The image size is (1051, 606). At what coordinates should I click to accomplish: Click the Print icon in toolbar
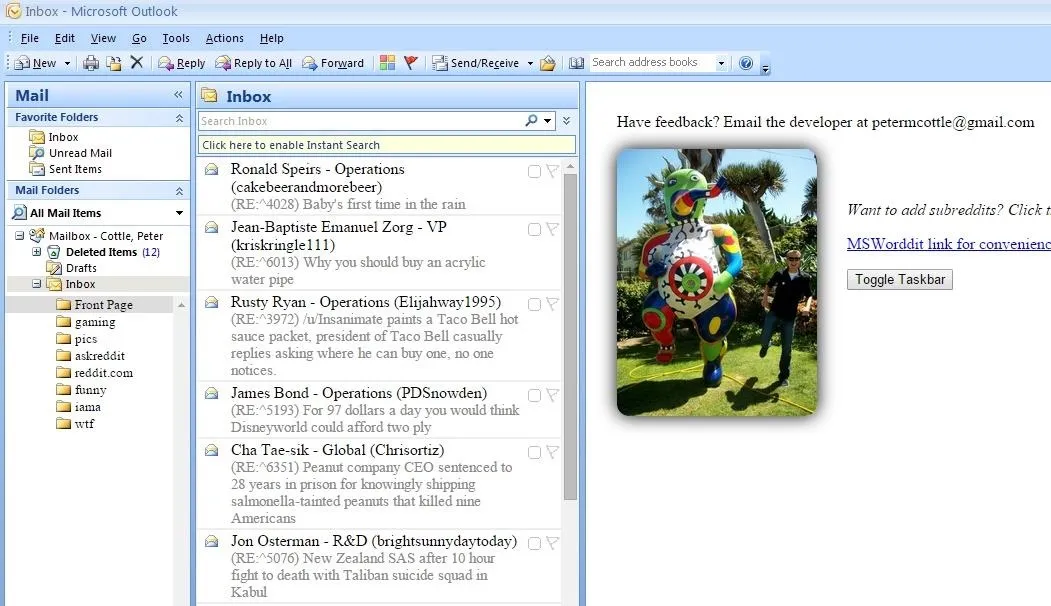coord(90,63)
